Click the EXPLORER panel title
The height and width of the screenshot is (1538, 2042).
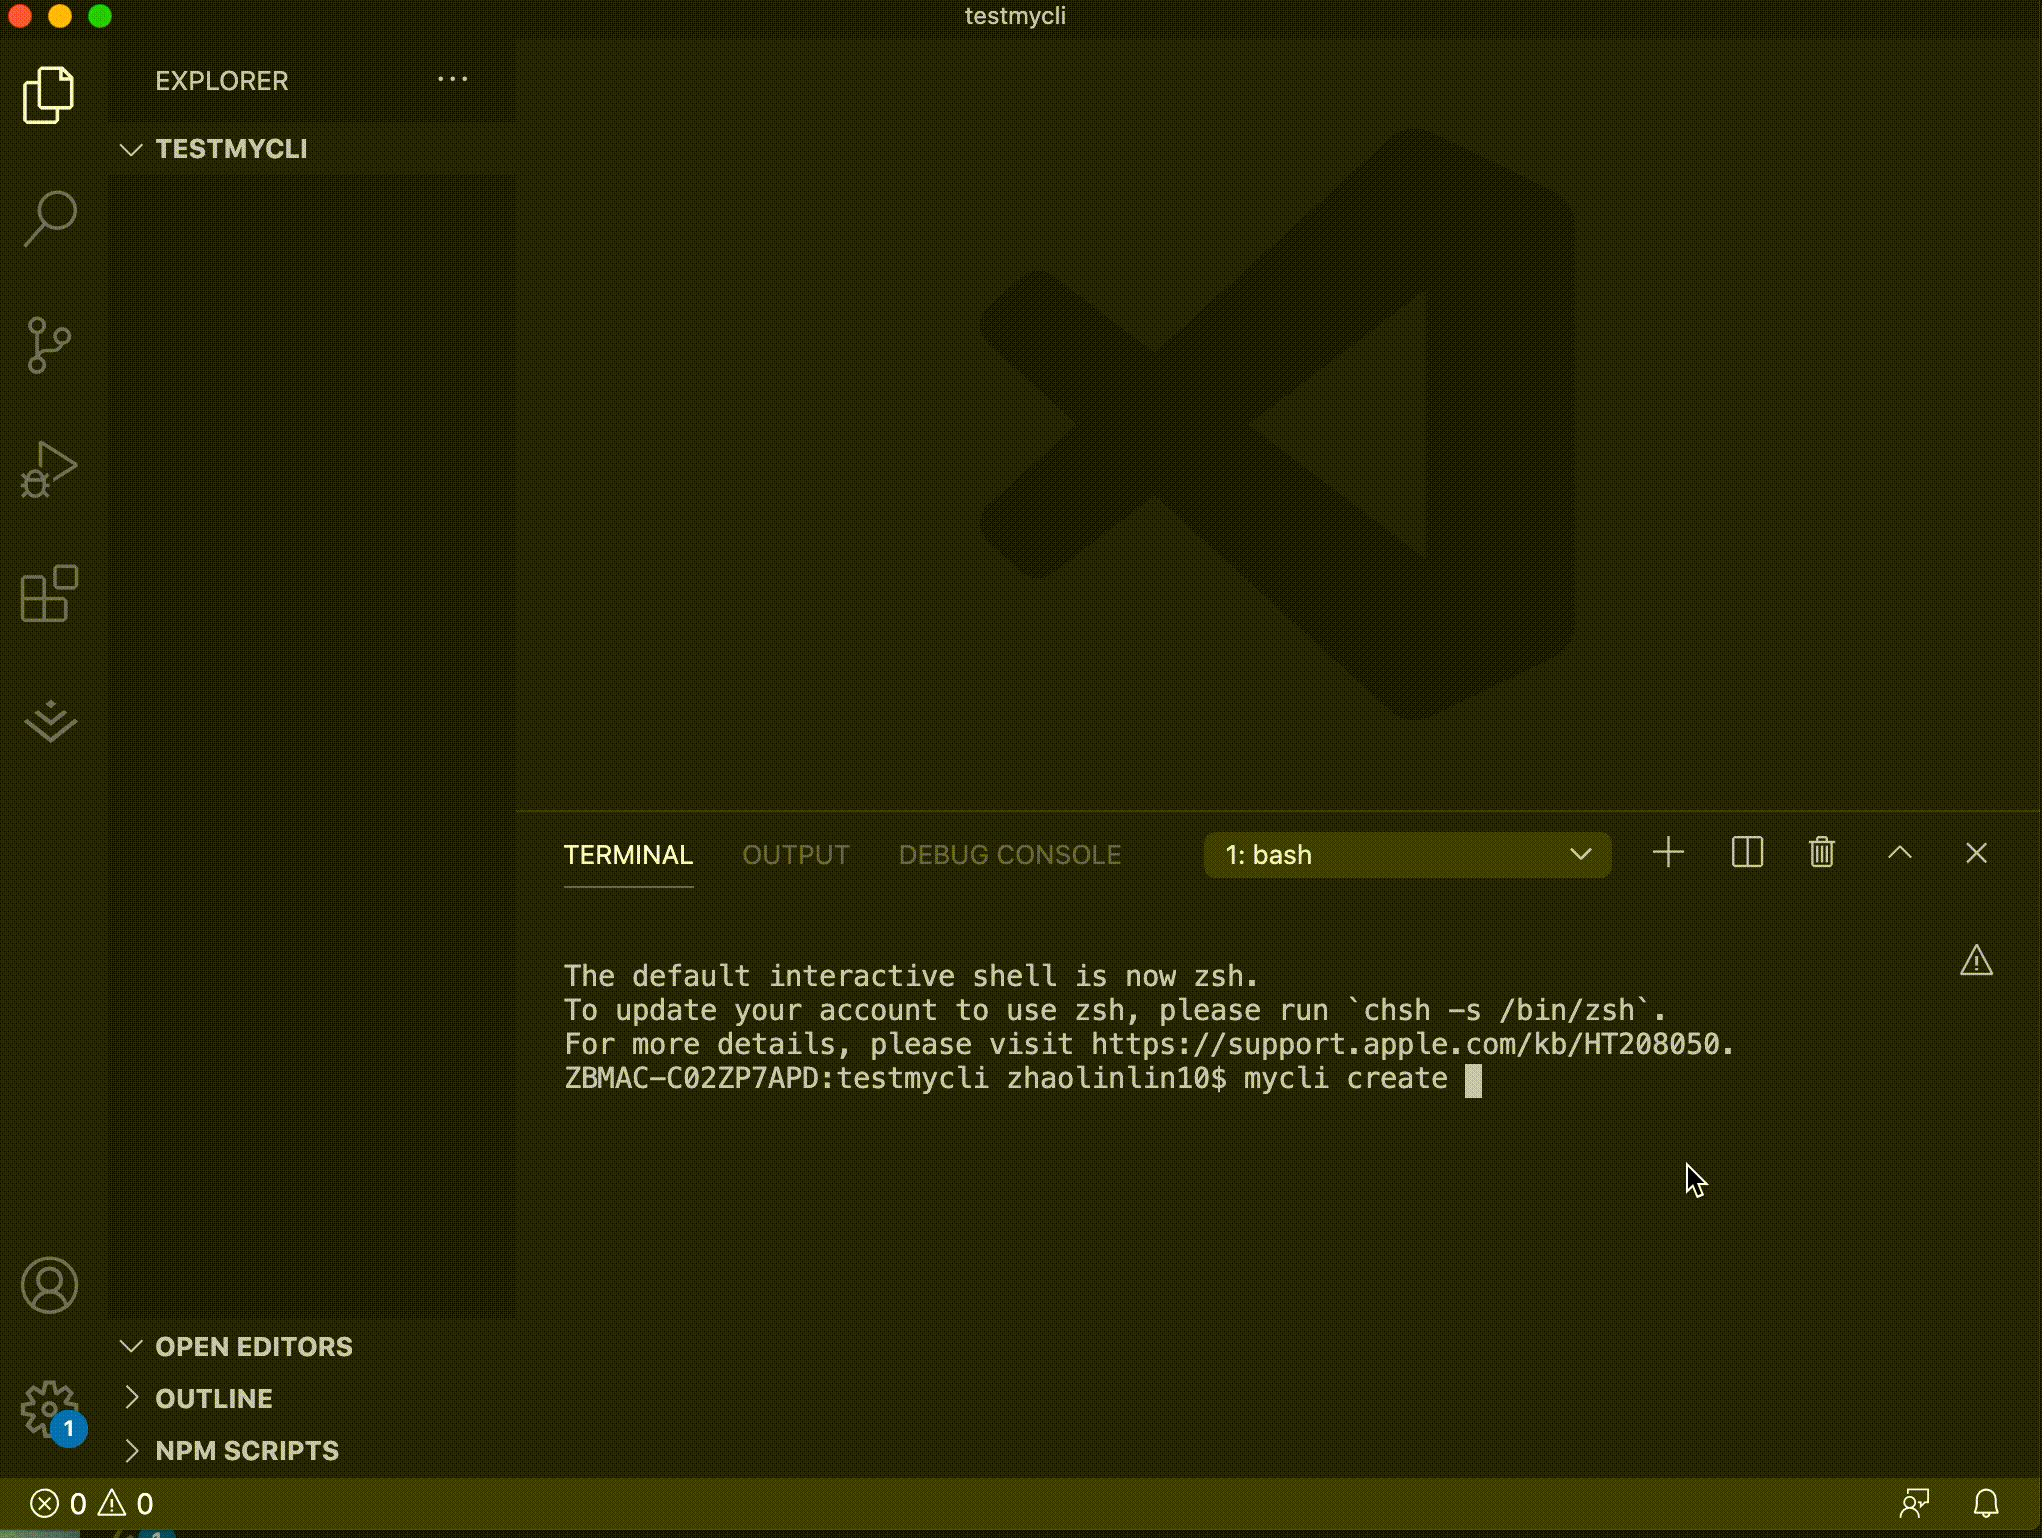point(222,81)
